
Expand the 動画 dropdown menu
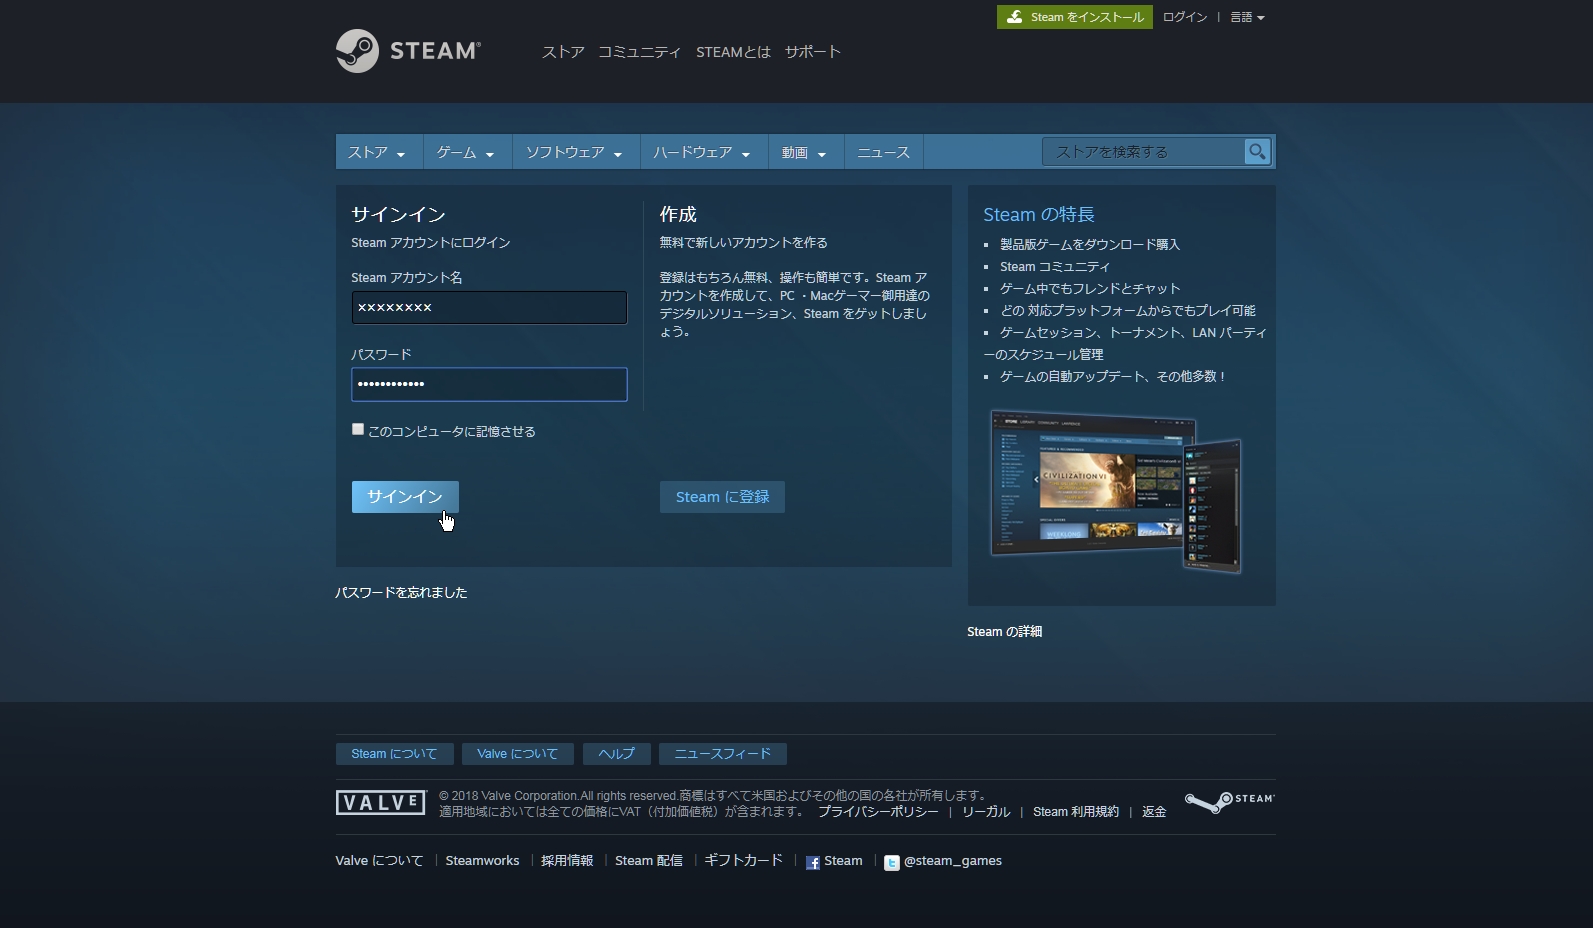point(805,152)
